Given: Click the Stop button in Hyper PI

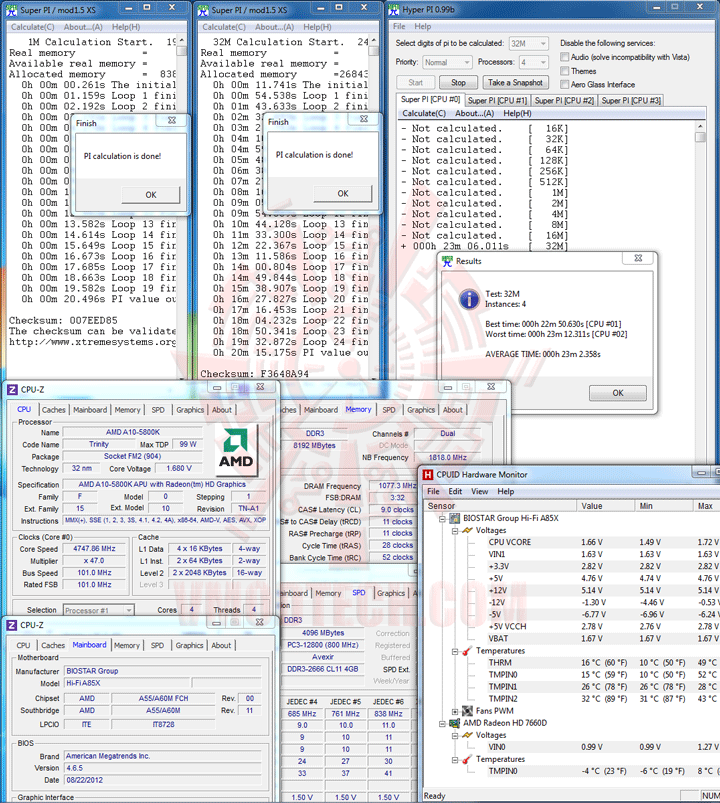Looking at the screenshot, I should point(458,82).
